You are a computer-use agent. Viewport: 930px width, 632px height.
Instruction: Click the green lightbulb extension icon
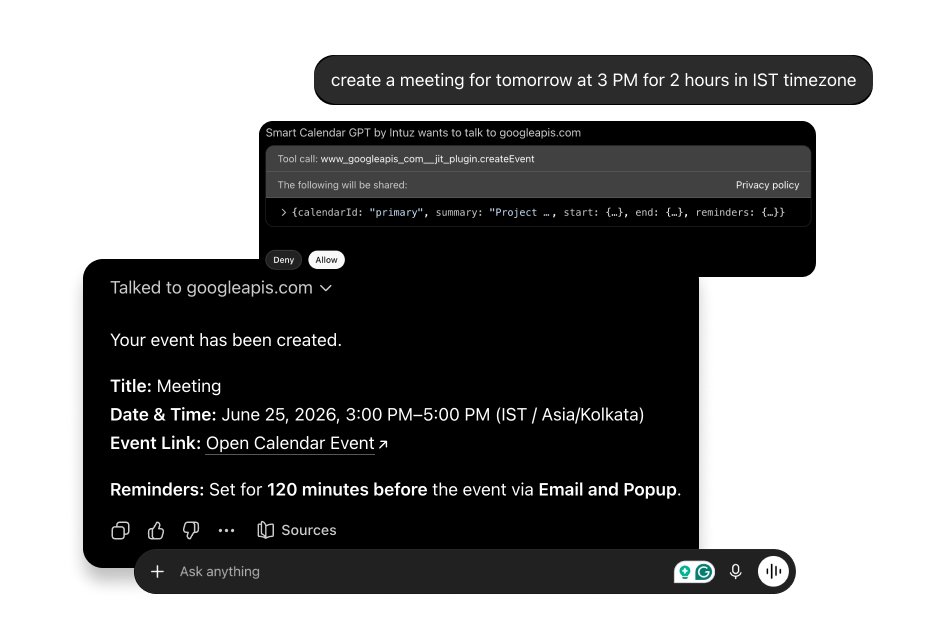coord(684,572)
